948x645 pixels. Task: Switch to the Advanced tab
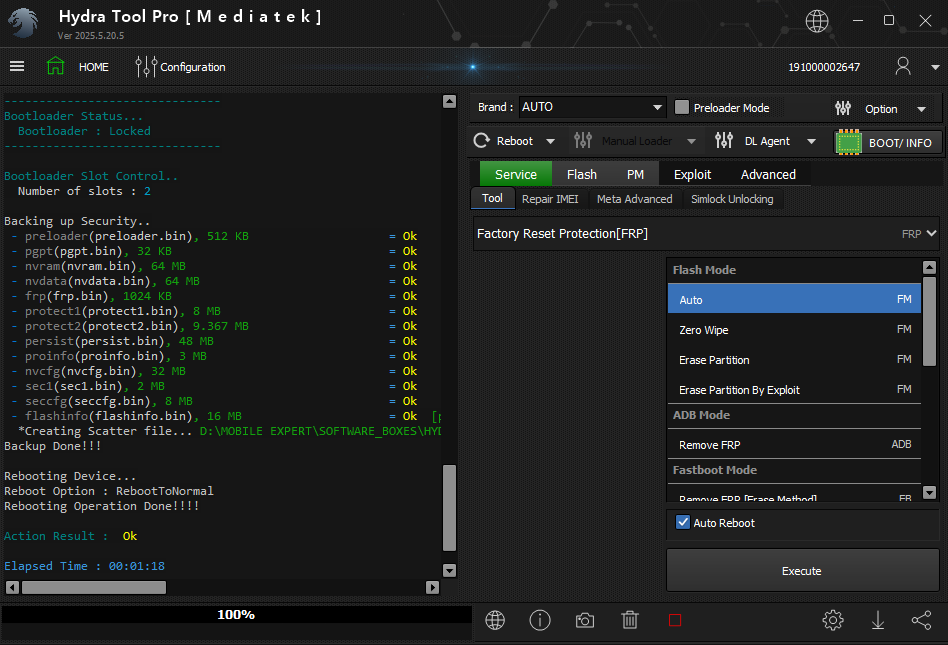(x=768, y=174)
